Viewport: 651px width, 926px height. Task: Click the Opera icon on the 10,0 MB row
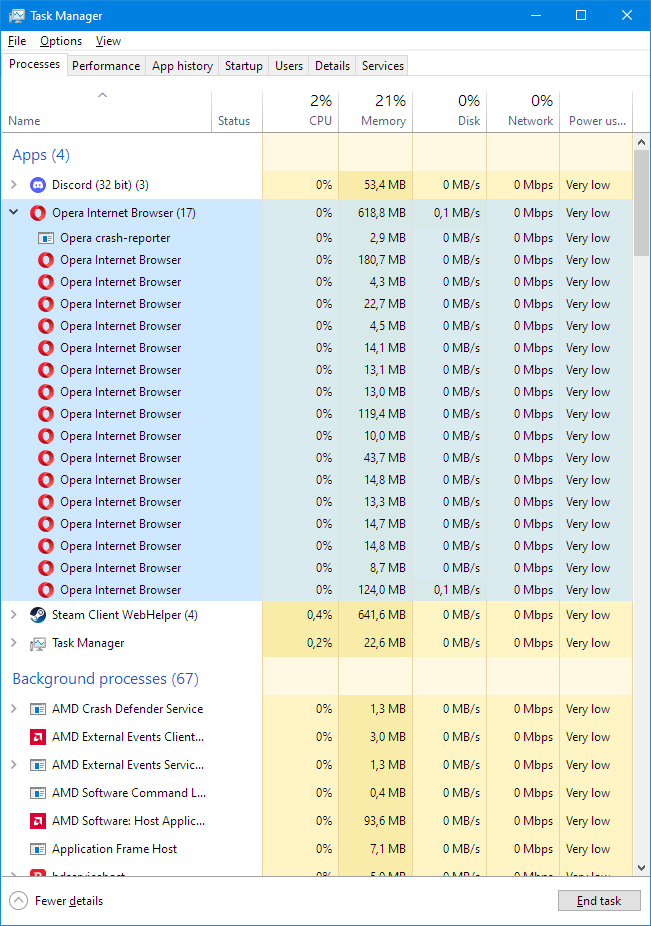[x=46, y=436]
